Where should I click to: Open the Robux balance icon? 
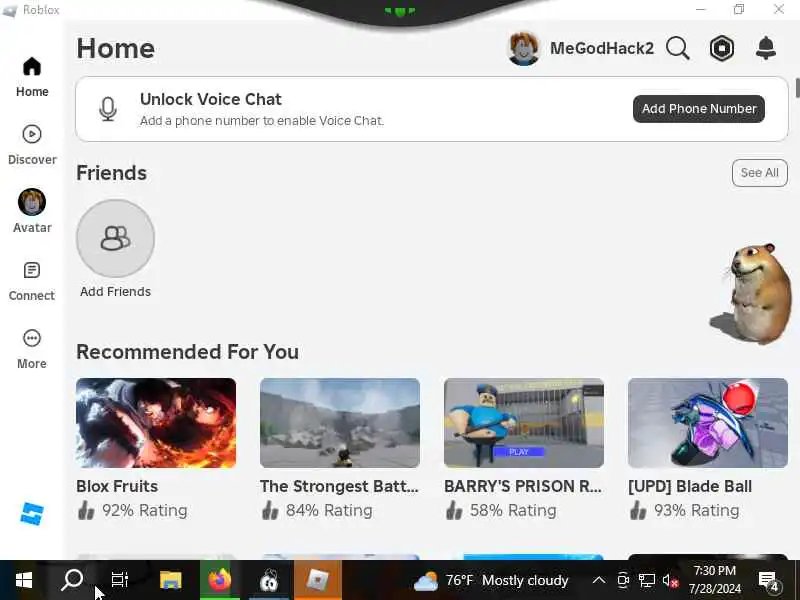(x=722, y=48)
